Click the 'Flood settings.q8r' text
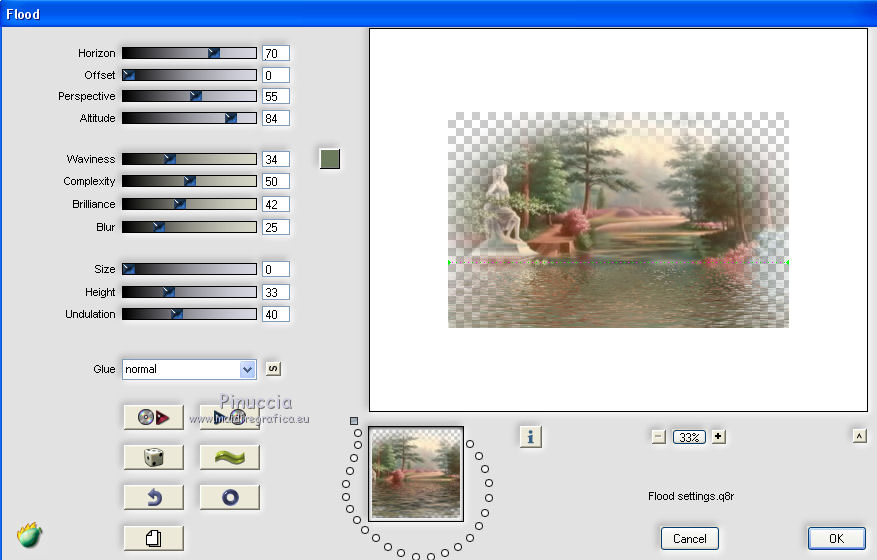Screen dimensions: 877x560 (x=691, y=496)
